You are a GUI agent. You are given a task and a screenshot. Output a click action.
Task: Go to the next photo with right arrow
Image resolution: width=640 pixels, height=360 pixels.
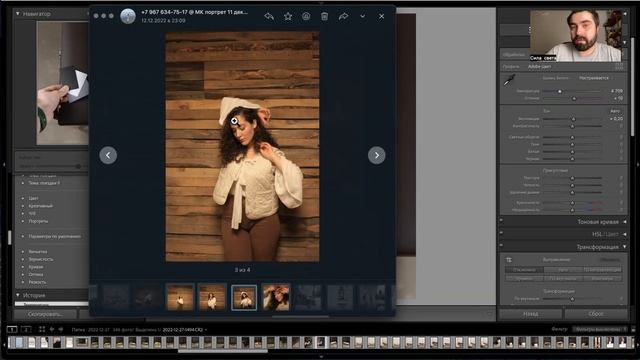point(376,155)
